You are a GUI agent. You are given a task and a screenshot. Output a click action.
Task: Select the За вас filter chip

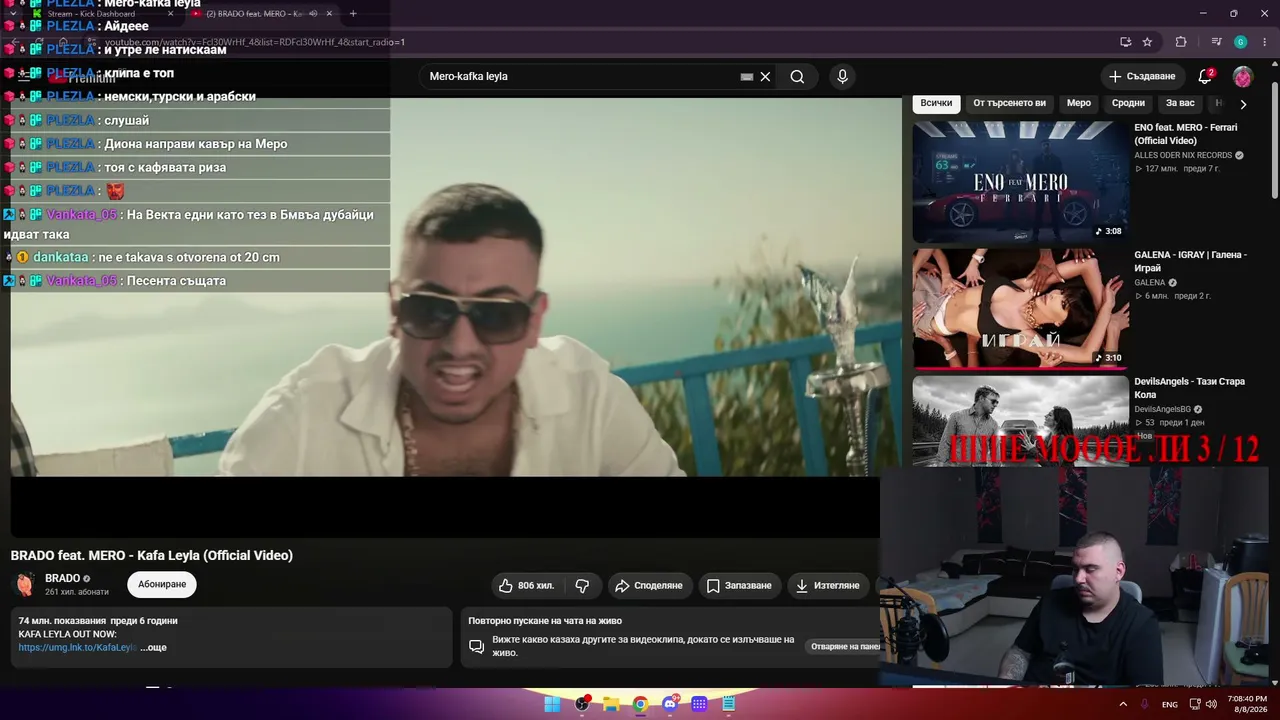click(1180, 103)
